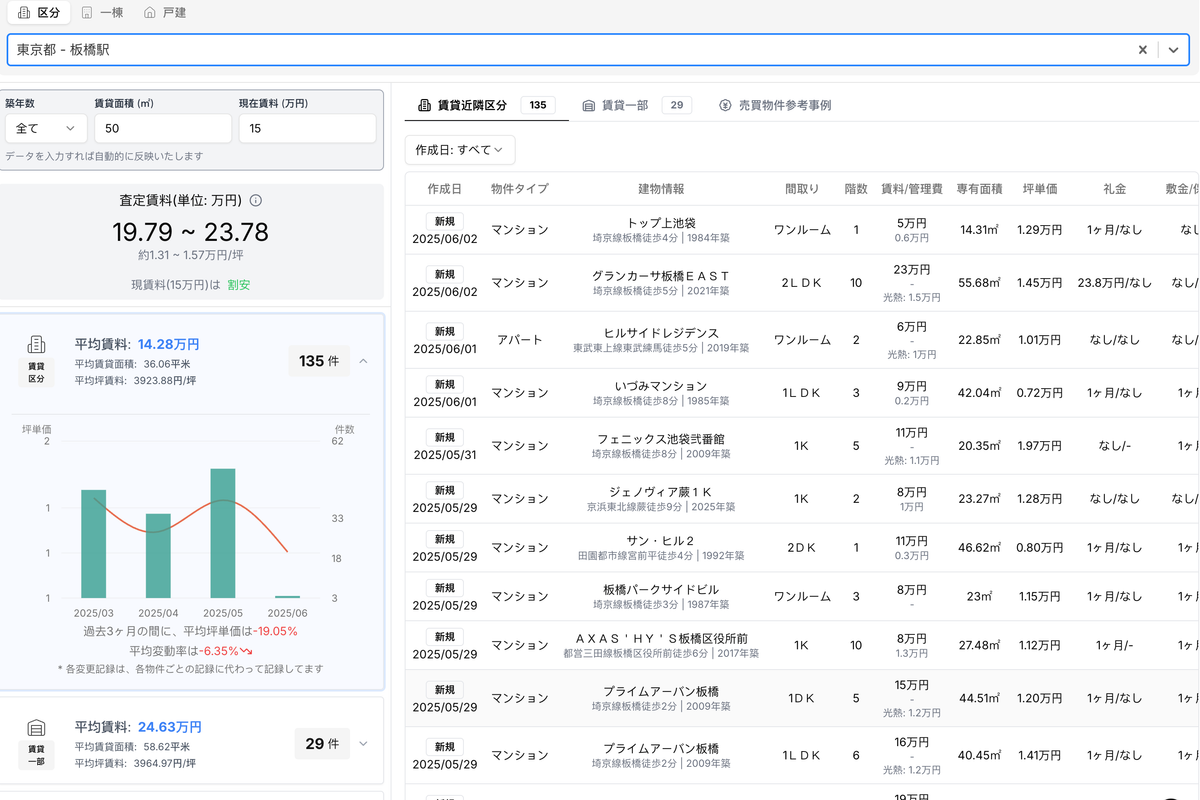The width and height of the screenshot is (1200, 800).
Task: Click the yen icon on 売買物件参考事例 tab
Action: (x=725, y=105)
